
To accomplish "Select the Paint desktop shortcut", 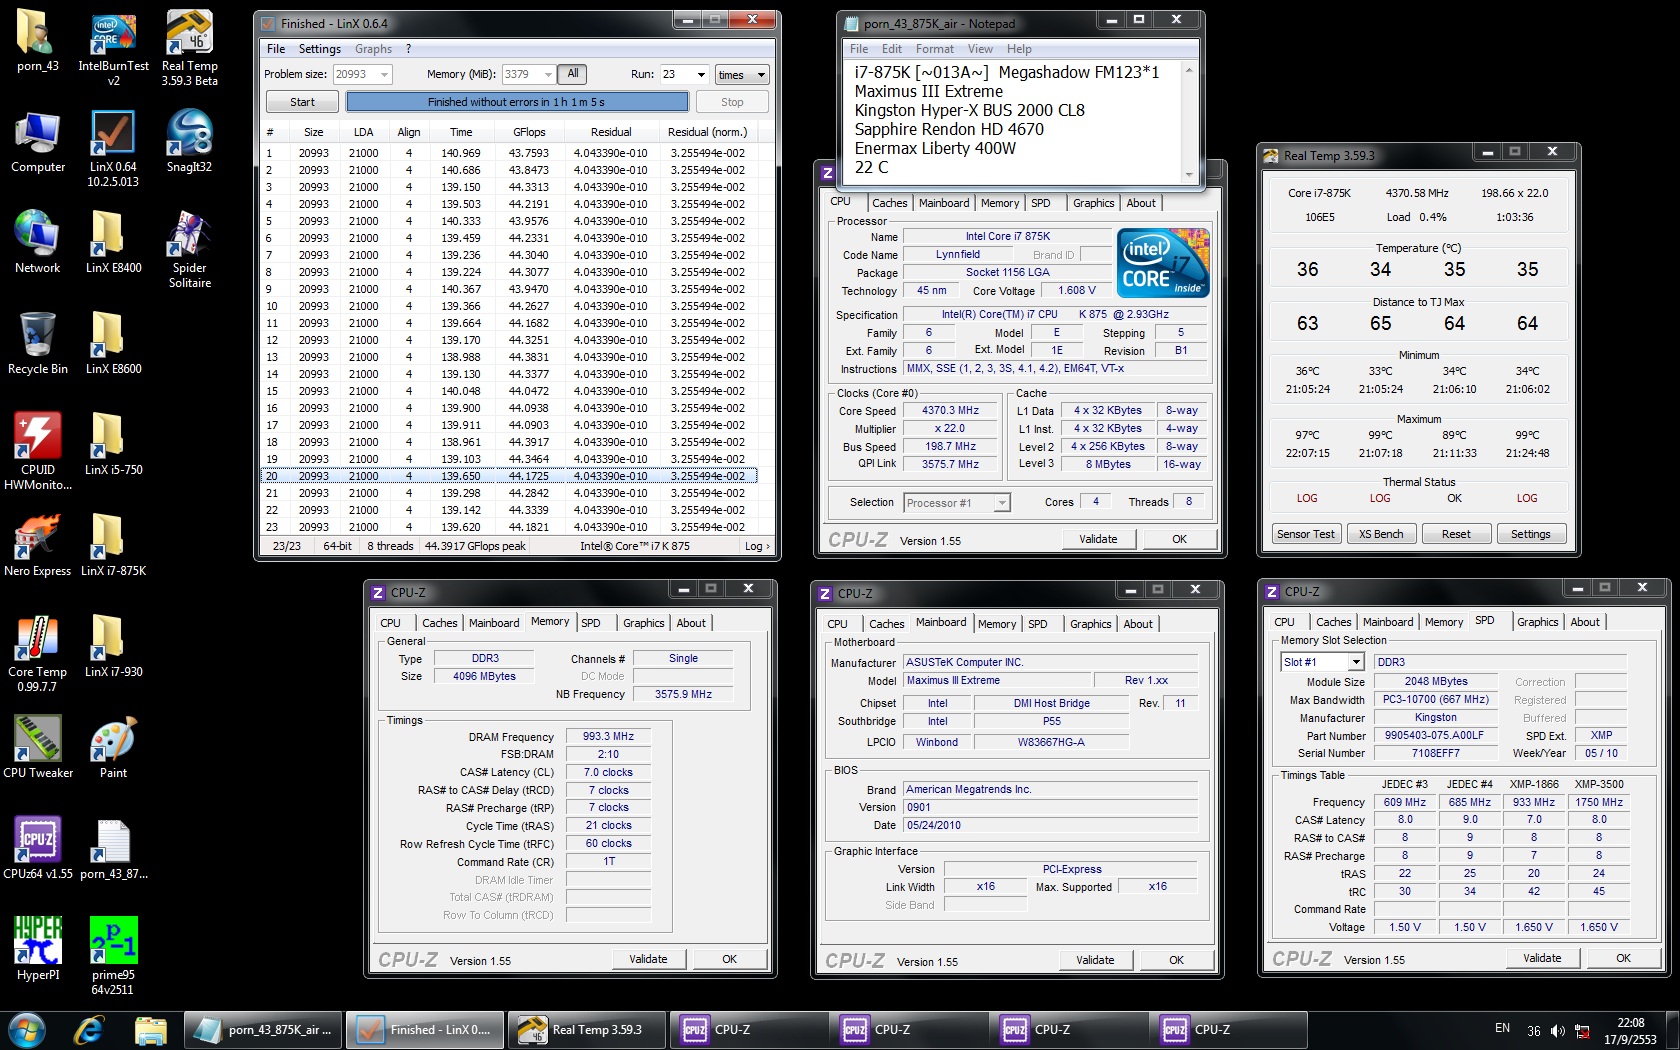I will tap(113, 748).
